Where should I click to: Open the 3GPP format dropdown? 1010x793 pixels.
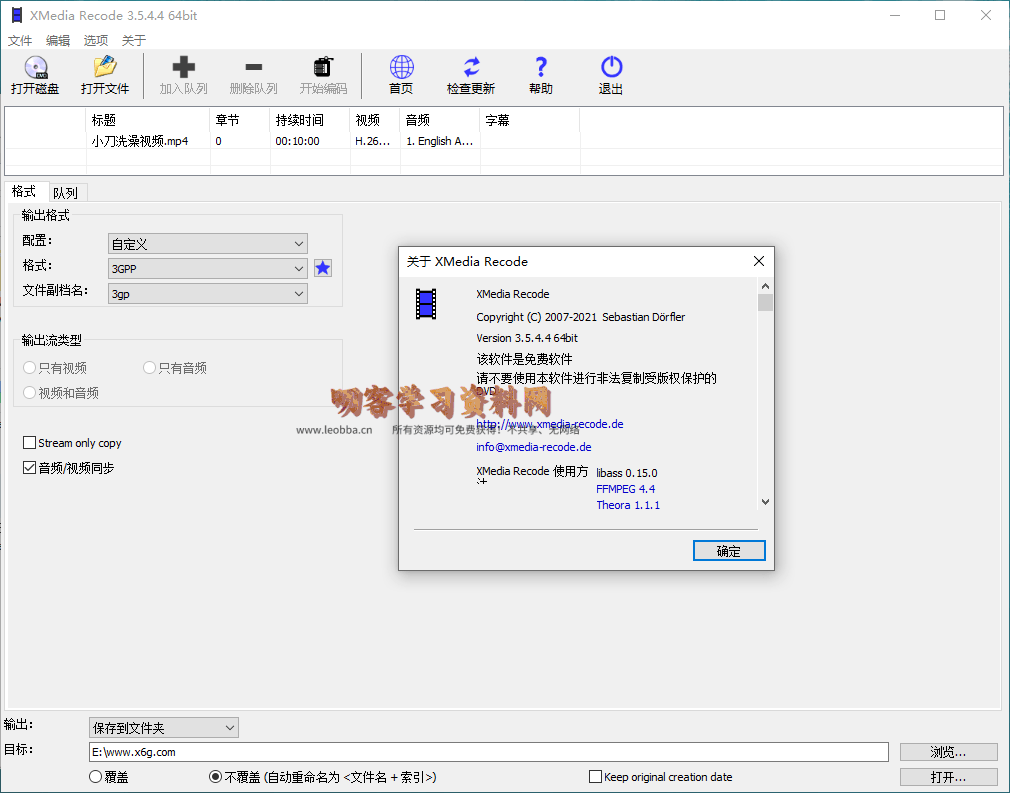pos(299,269)
